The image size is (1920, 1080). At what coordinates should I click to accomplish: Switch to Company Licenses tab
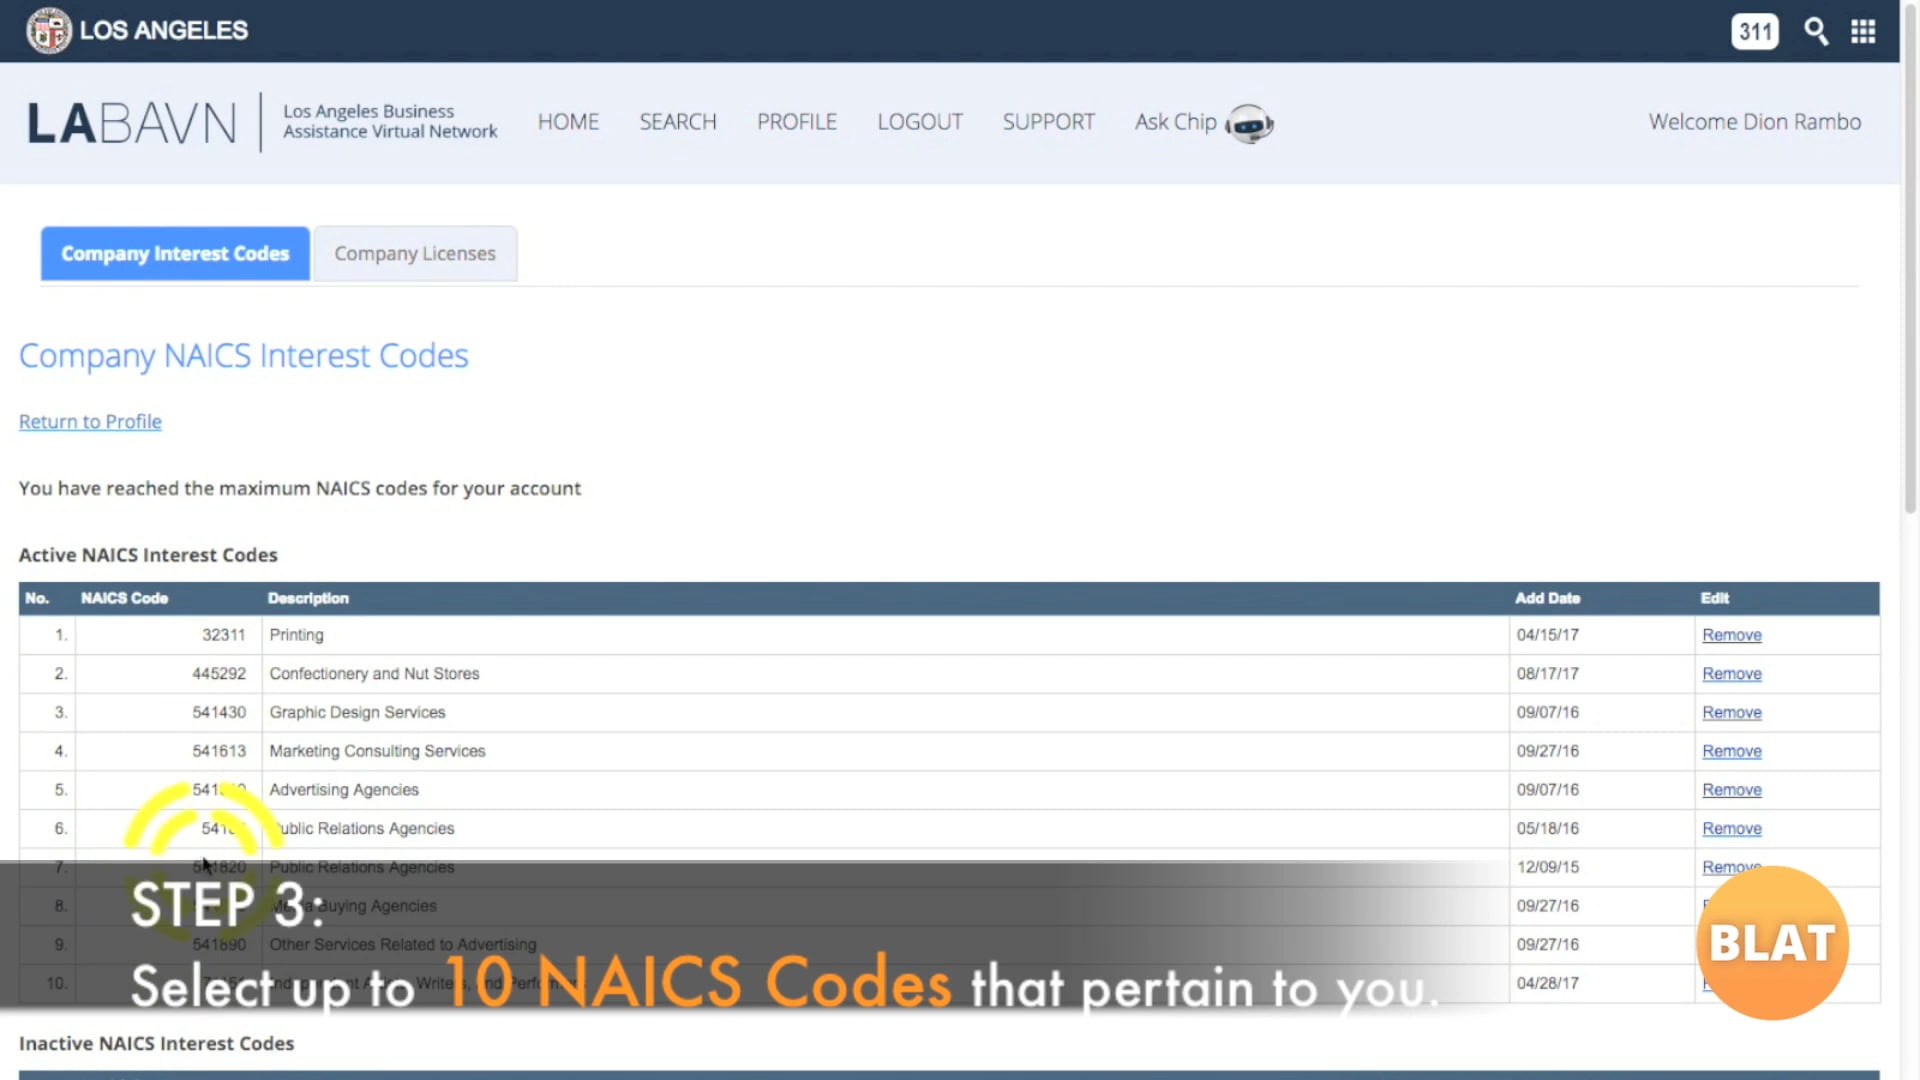pyautogui.click(x=415, y=254)
